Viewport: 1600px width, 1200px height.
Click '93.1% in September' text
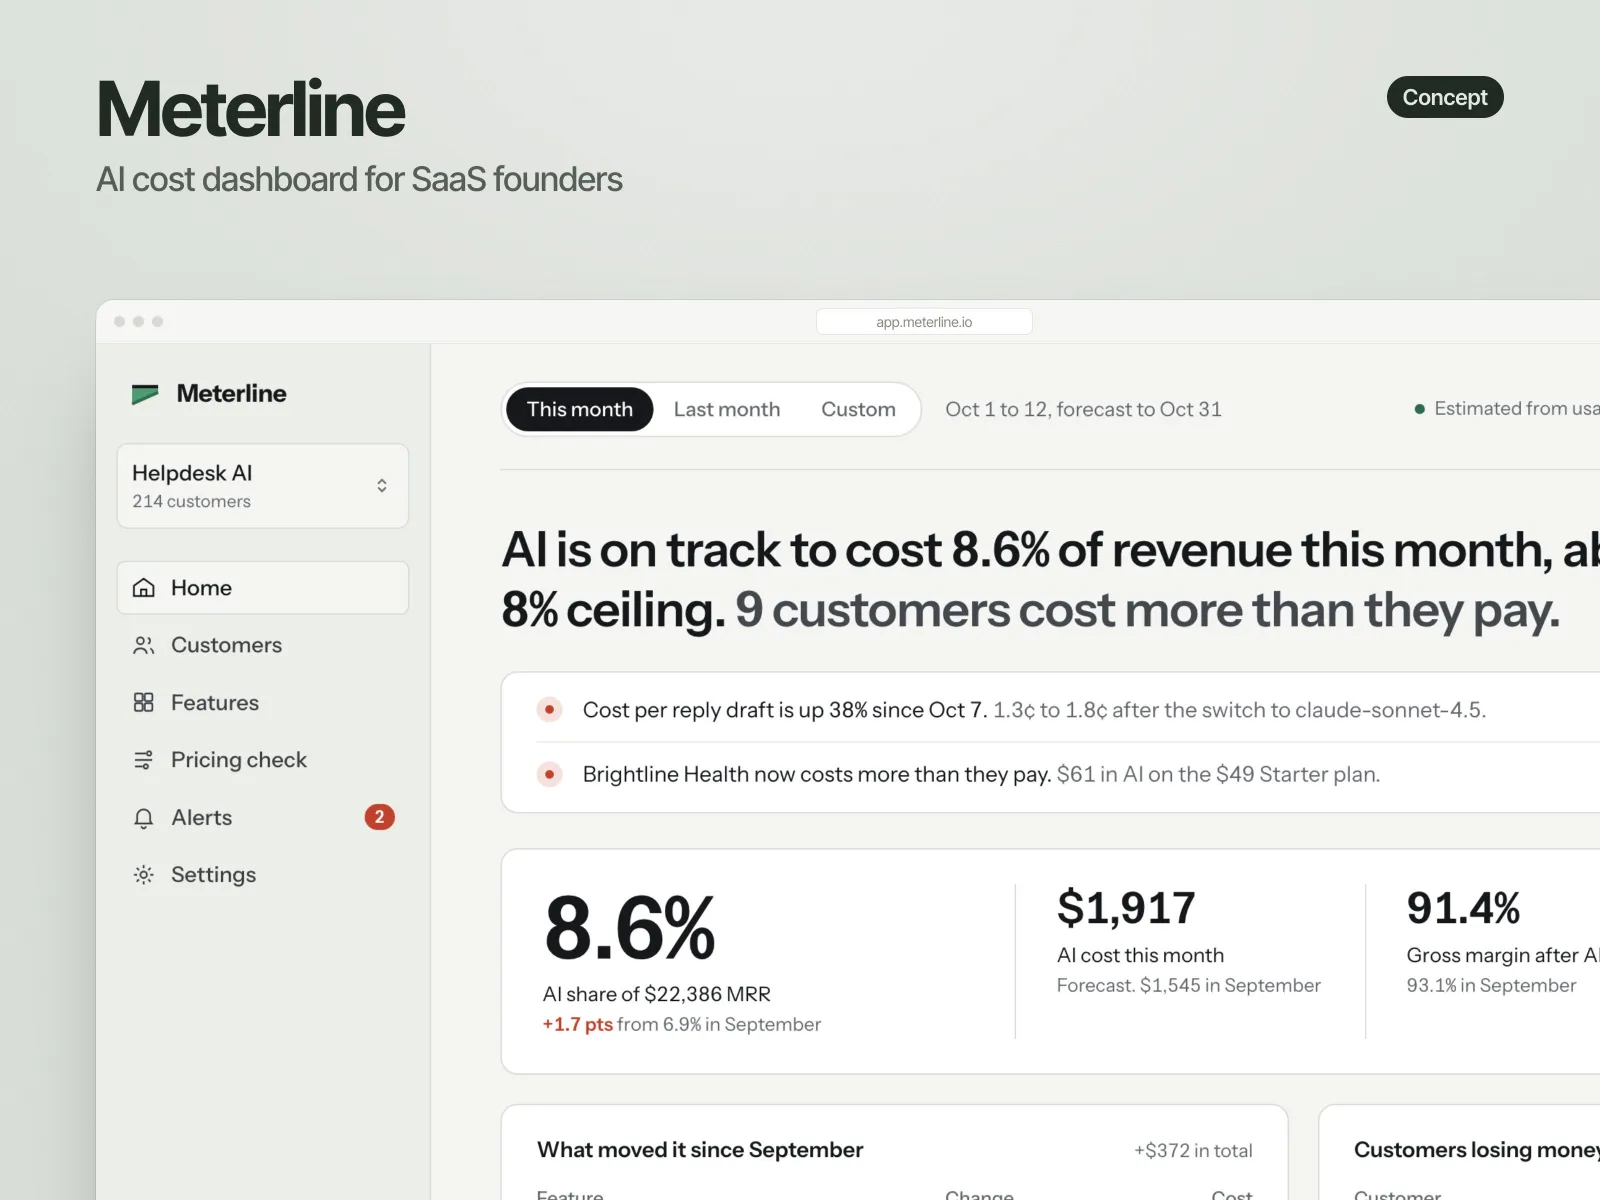(x=1491, y=985)
